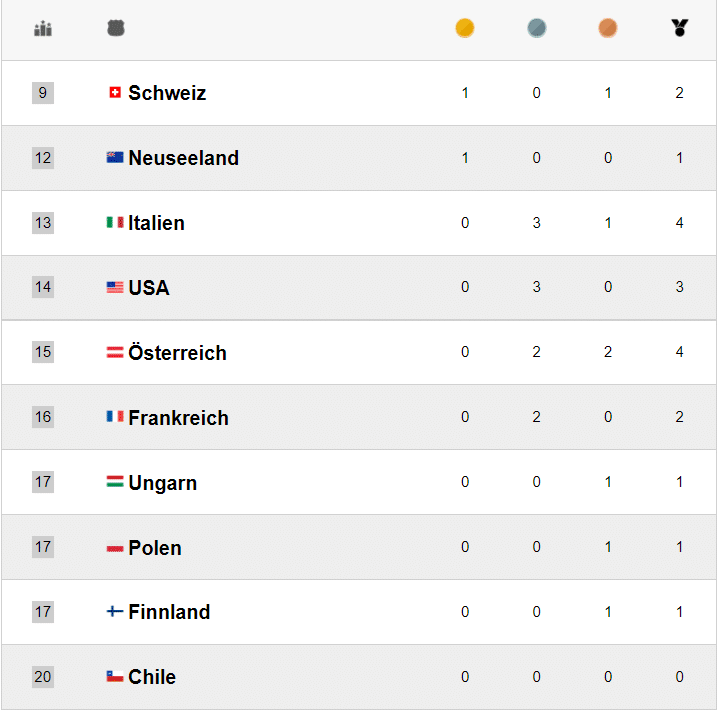Click on Polen in the table

point(155,548)
